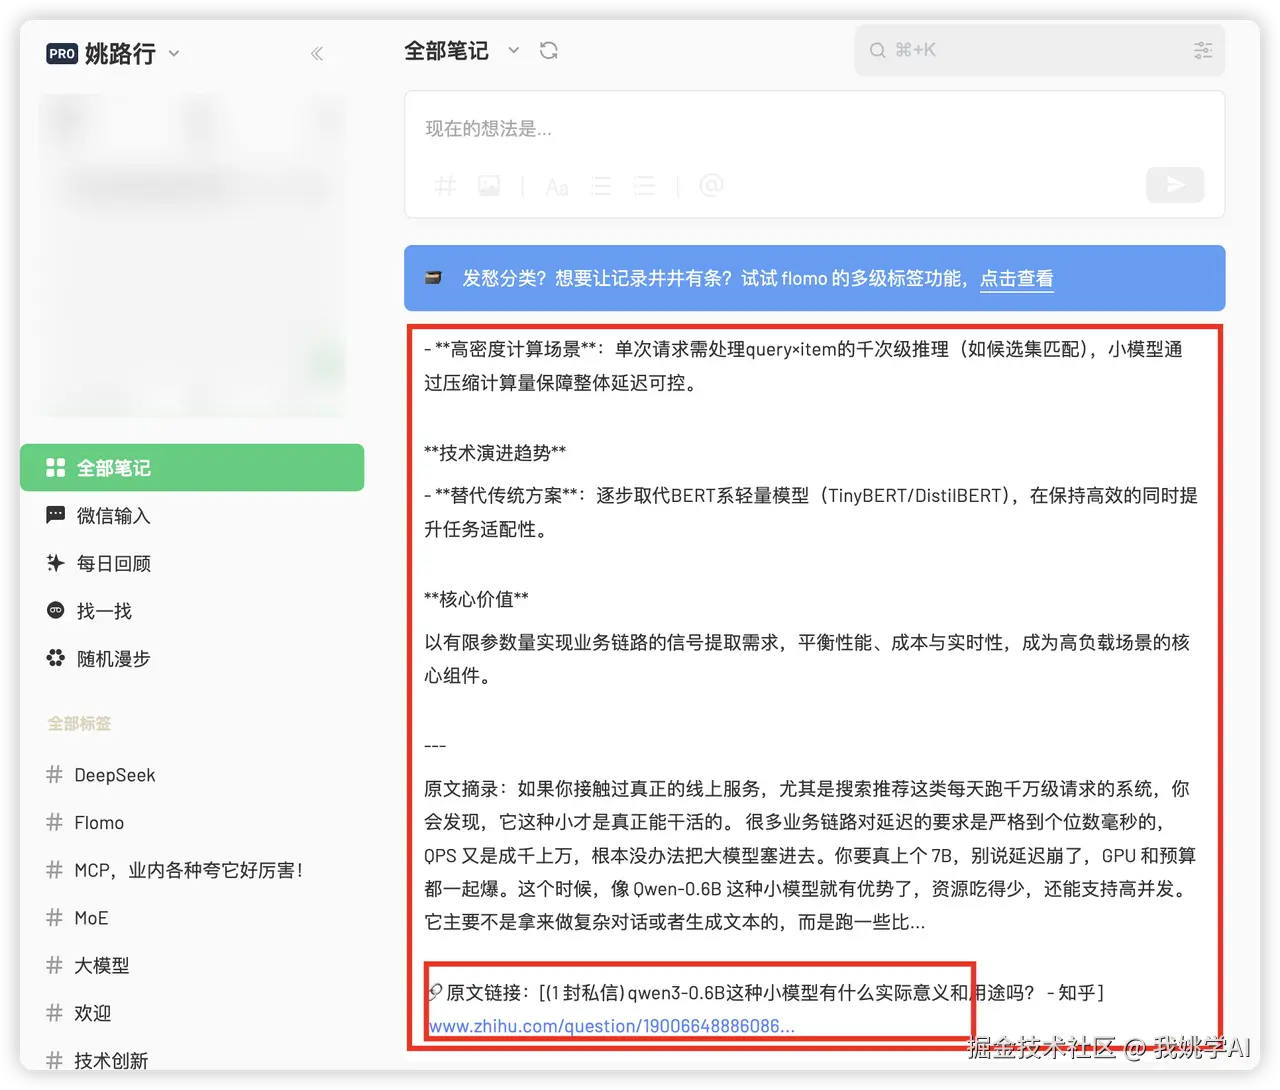The height and width of the screenshot is (1090, 1280).
Task: Click the hash icon beside MoE
Action: [x=54, y=918]
